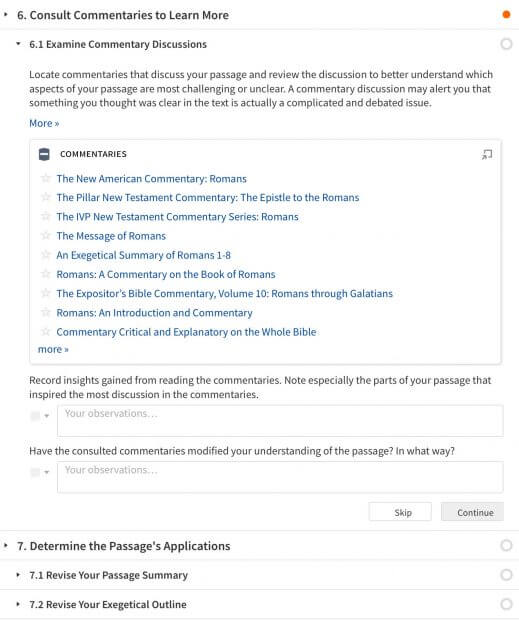Open The IVP New Testament Commentary Series: Romans
This screenshot has width=519, height=620.
pos(177,217)
